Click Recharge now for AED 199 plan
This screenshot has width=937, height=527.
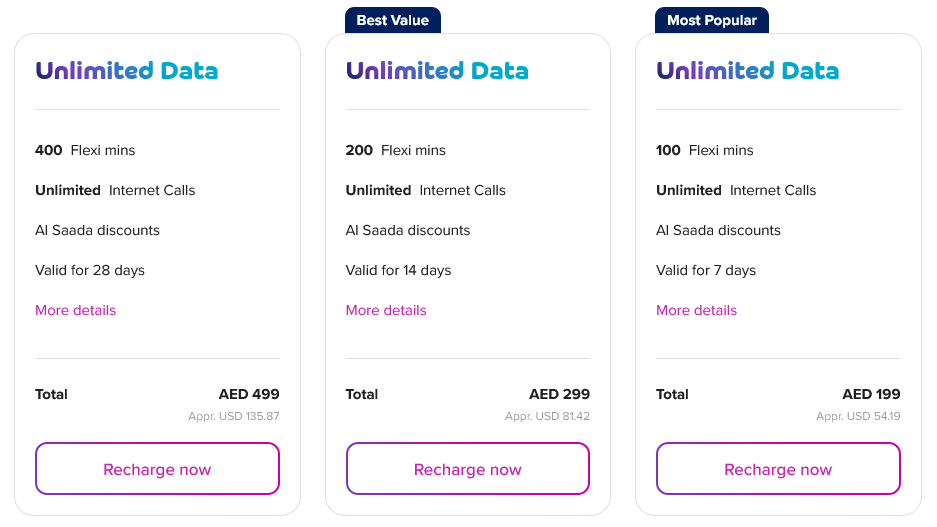tap(778, 469)
